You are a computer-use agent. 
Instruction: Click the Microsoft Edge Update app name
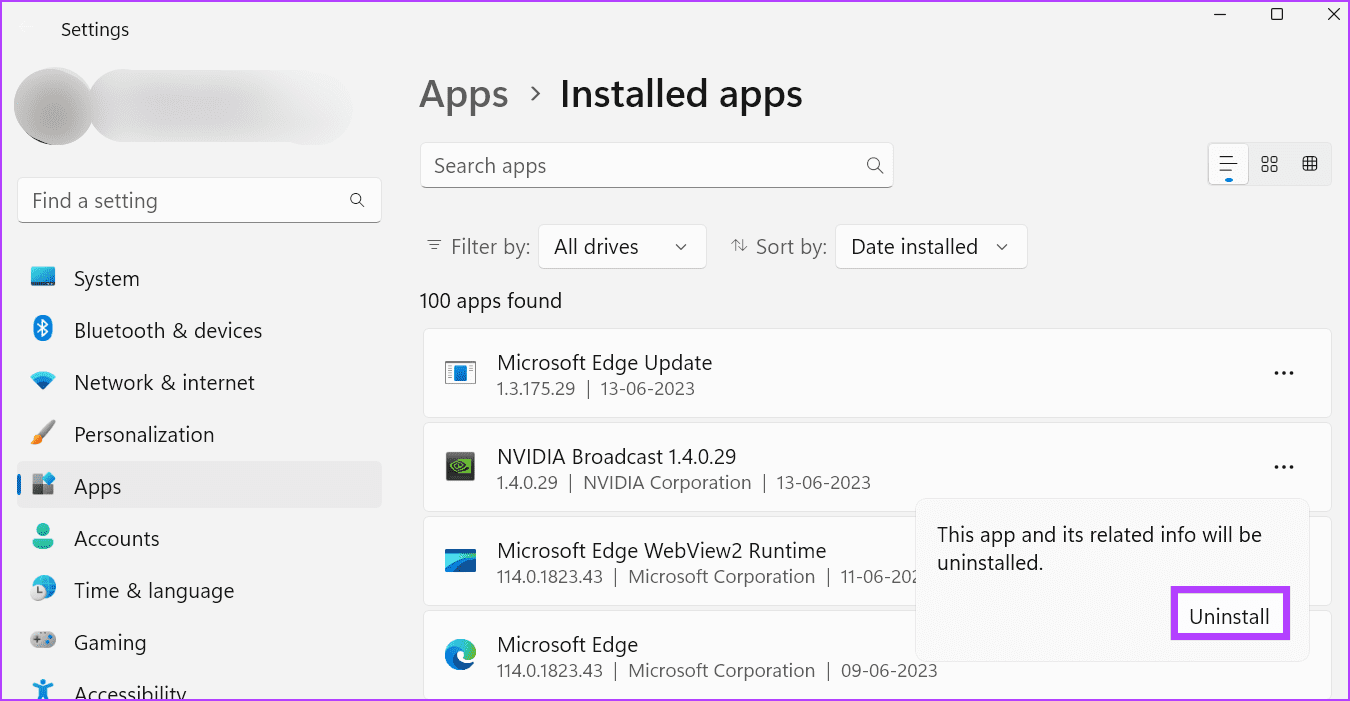(604, 363)
